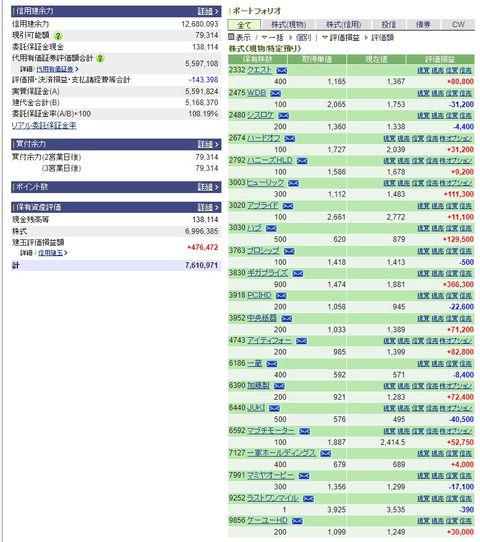The width and height of the screenshot is (480, 542).
Task: Click help icon next to 代用有価証券評価額合計
Action: pyautogui.click(x=100, y=58)
